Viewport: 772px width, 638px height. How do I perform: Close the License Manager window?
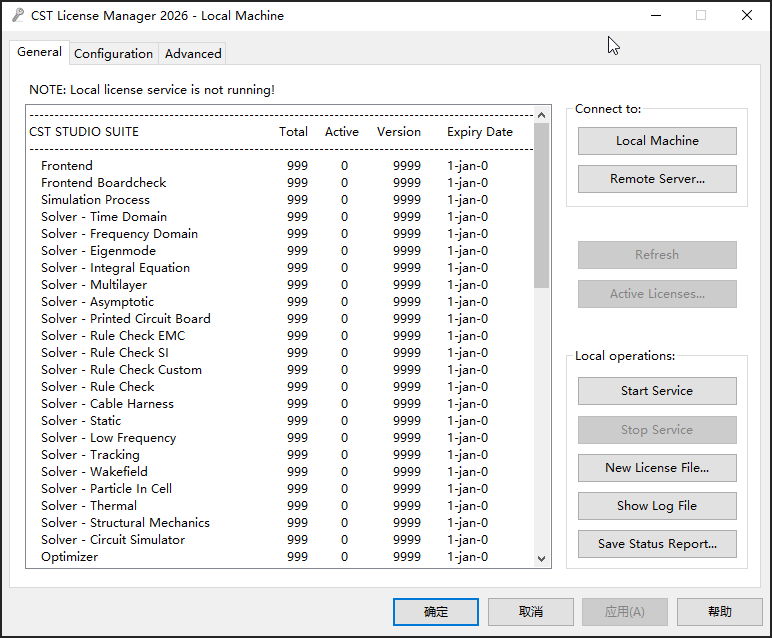coord(746,15)
